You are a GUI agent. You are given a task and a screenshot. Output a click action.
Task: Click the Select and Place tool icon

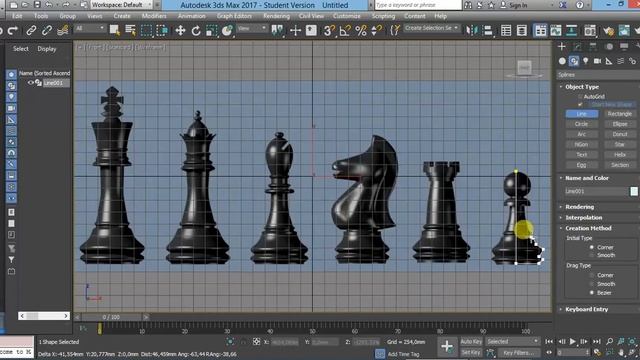click(x=227, y=31)
